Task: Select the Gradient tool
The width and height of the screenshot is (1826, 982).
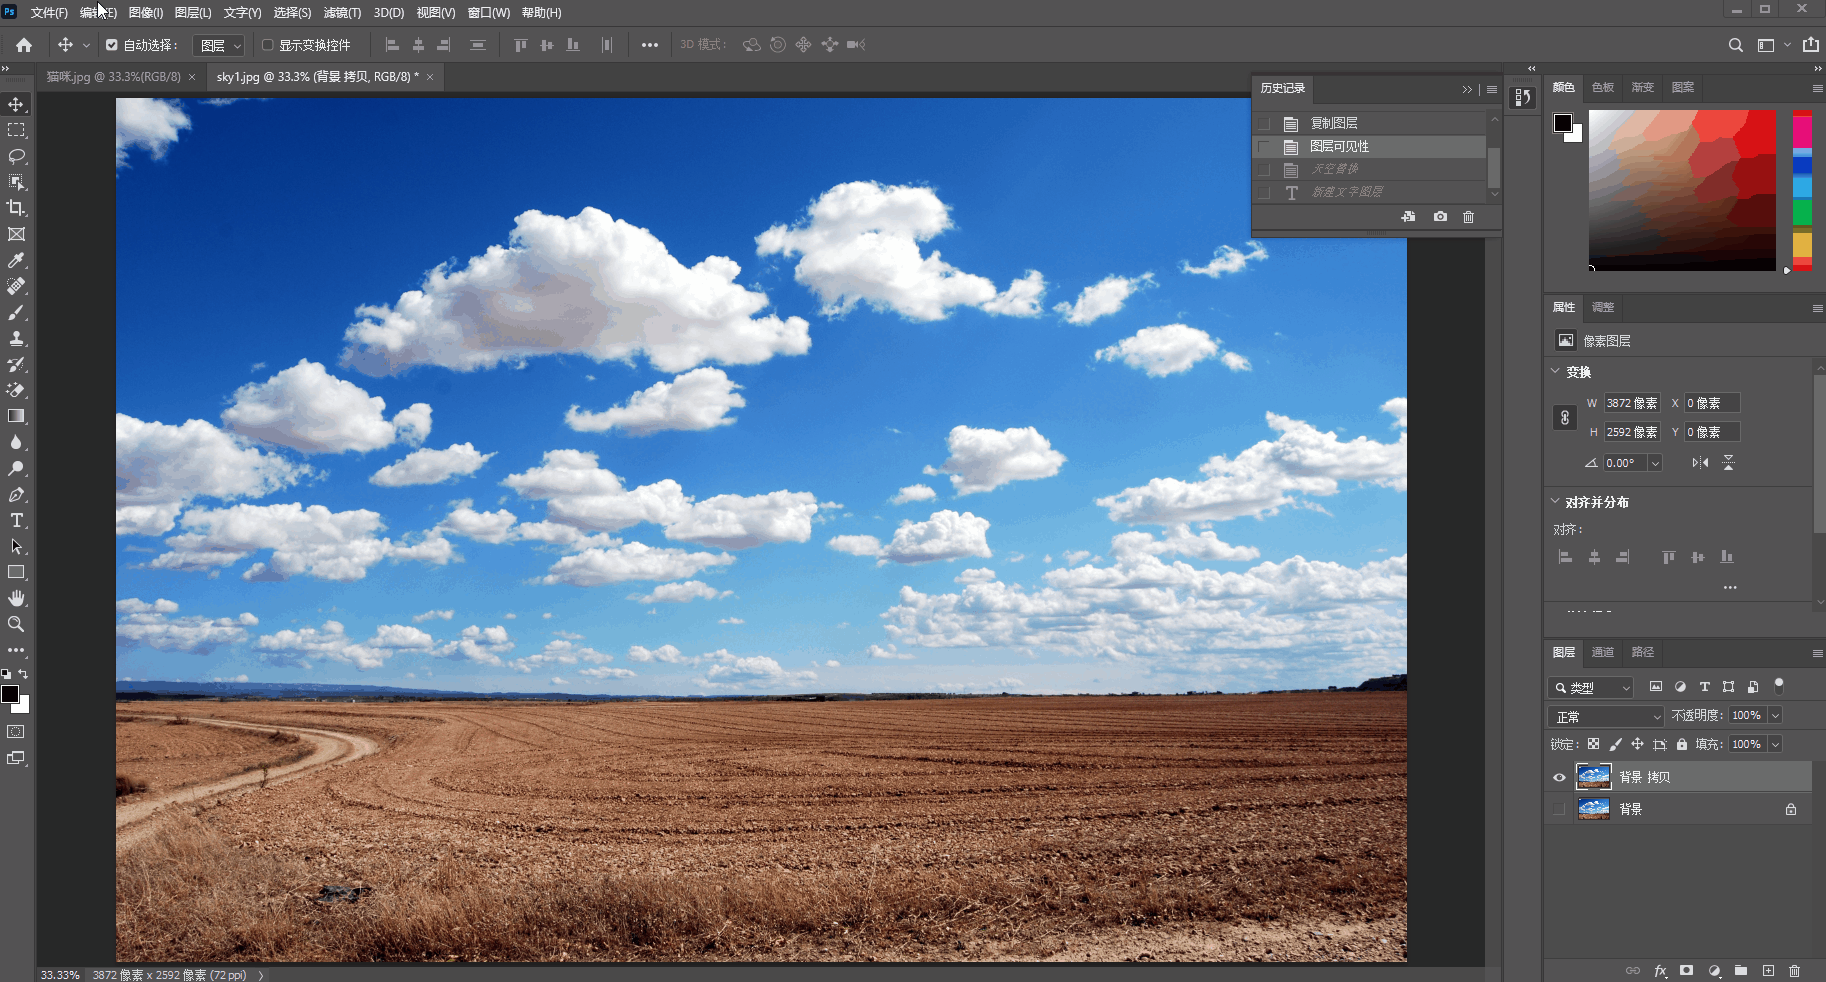Action: (16, 416)
